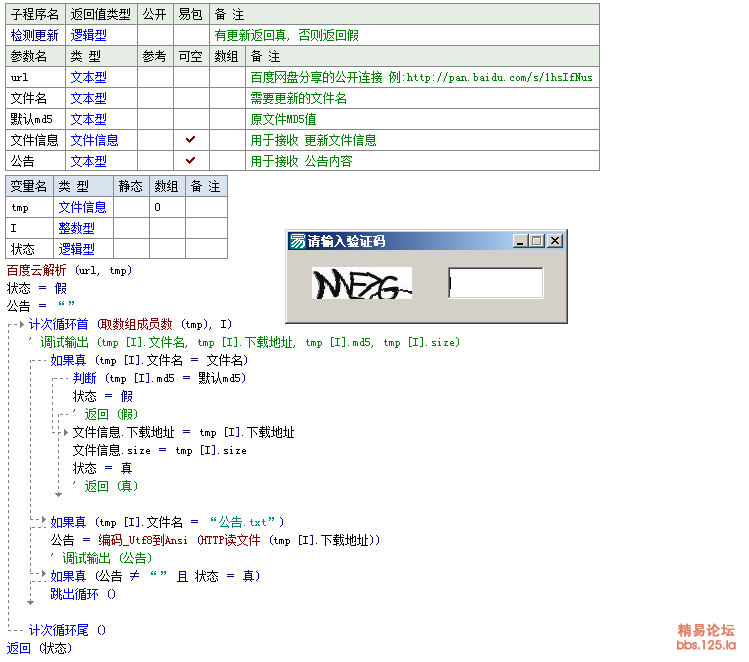Minimize the captcha dialog

tap(520, 241)
